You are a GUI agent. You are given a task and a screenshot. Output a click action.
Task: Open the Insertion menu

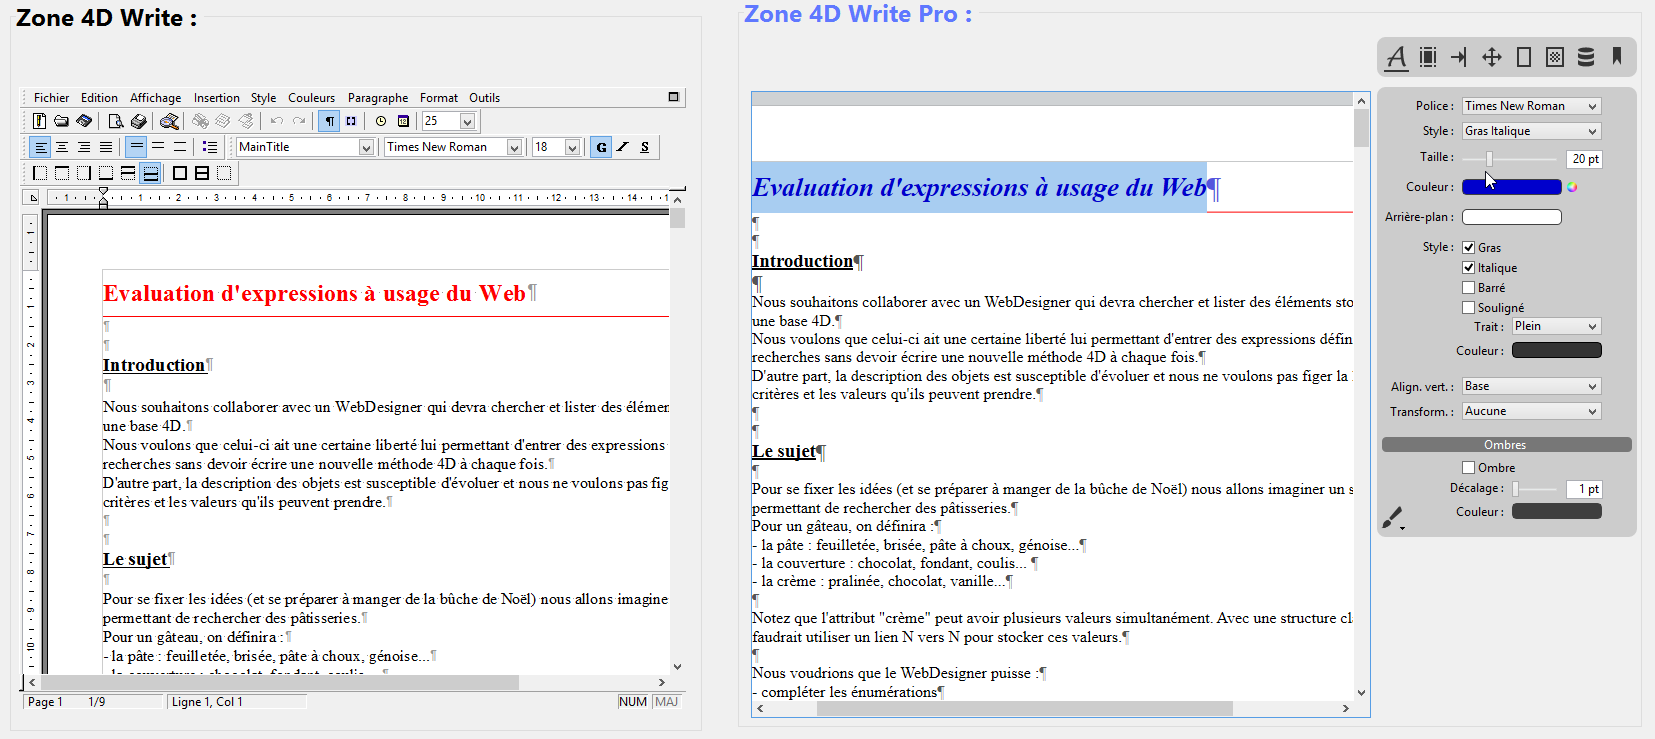click(216, 98)
